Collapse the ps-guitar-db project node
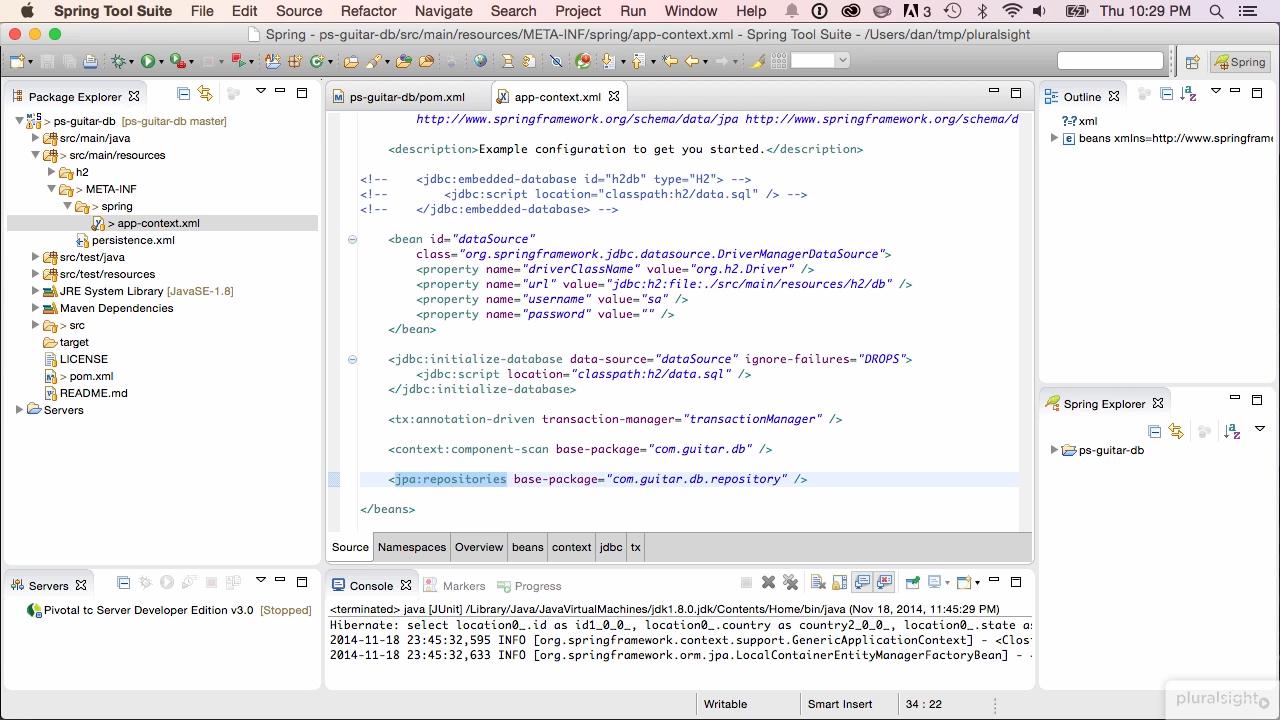The height and width of the screenshot is (720, 1280). (x=19, y=121)
